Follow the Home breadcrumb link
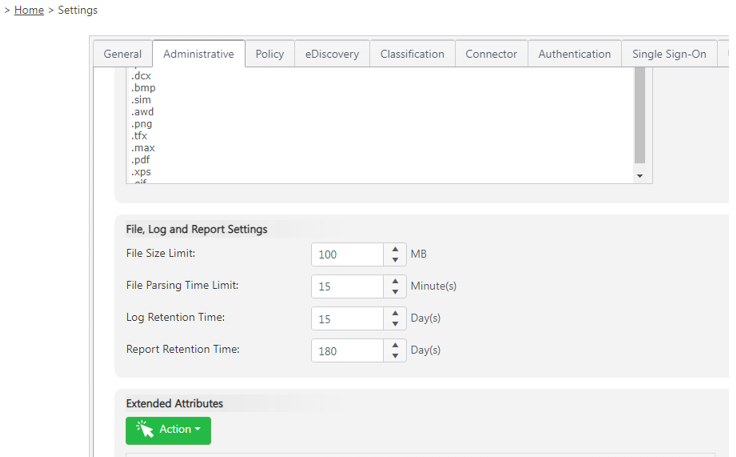Viewport: 736px width, 457px height. click(29, 10)
